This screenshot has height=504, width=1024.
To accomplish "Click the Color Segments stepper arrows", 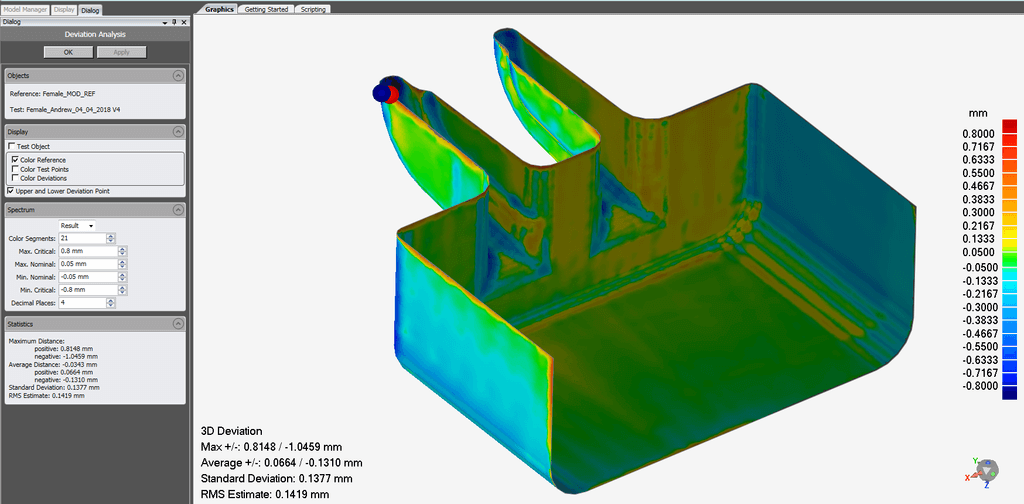I will click(x=111, y=238).
